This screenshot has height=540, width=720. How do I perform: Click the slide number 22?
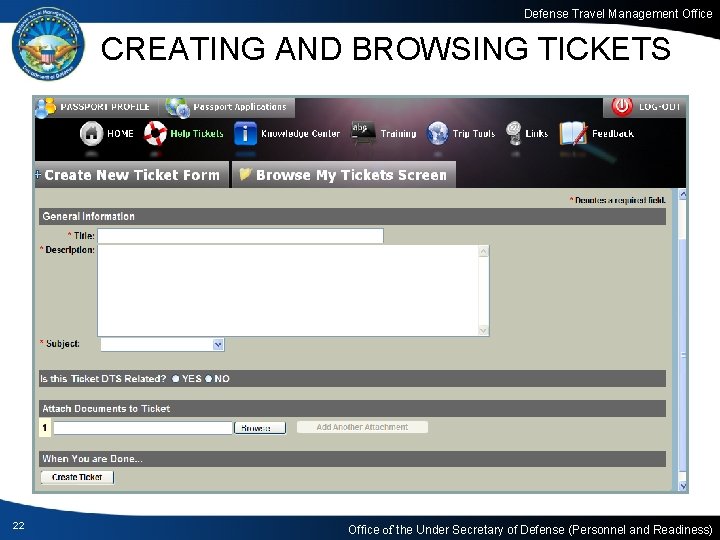(x=18, y=526)
